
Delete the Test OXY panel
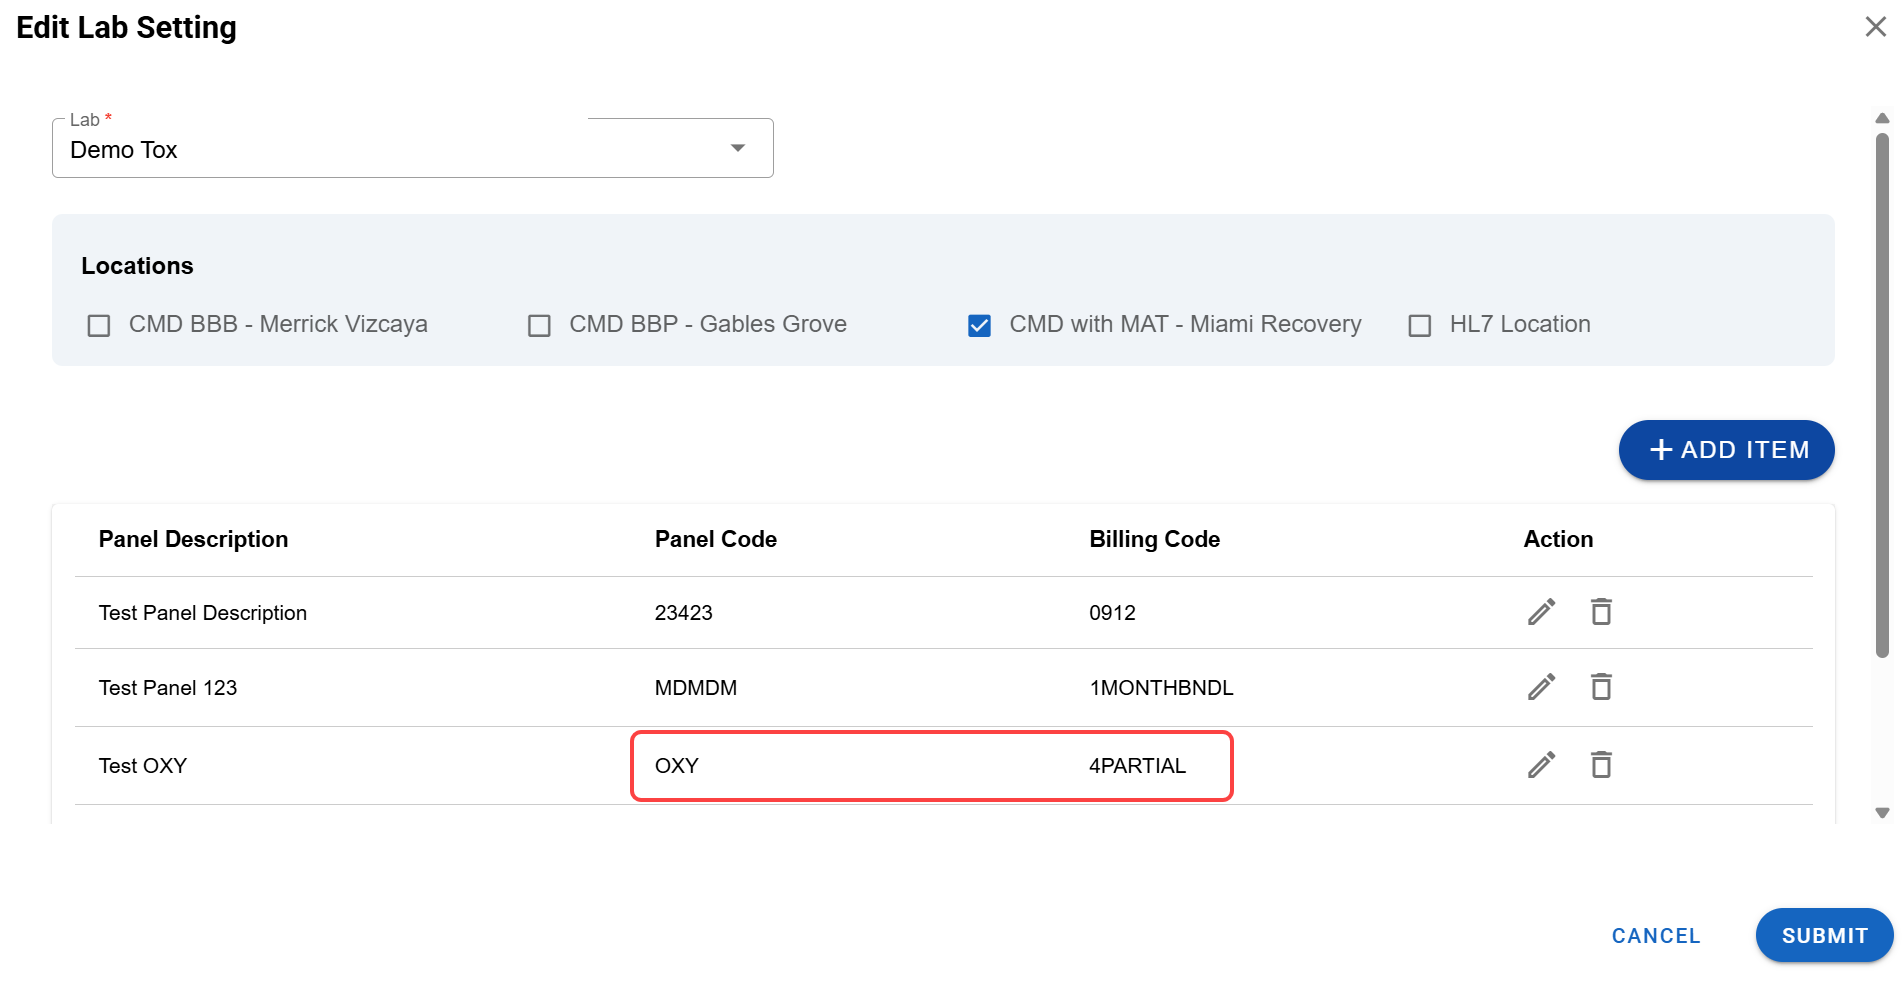[x=1601, y=765]
